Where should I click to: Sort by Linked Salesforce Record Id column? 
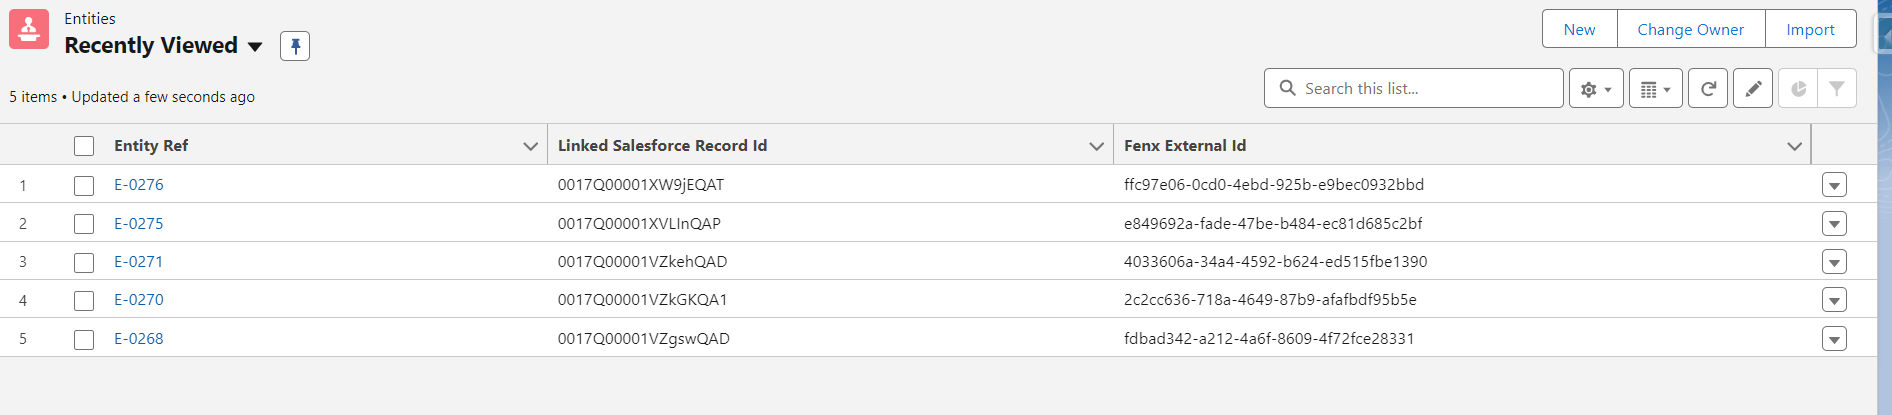coord(662,146)
